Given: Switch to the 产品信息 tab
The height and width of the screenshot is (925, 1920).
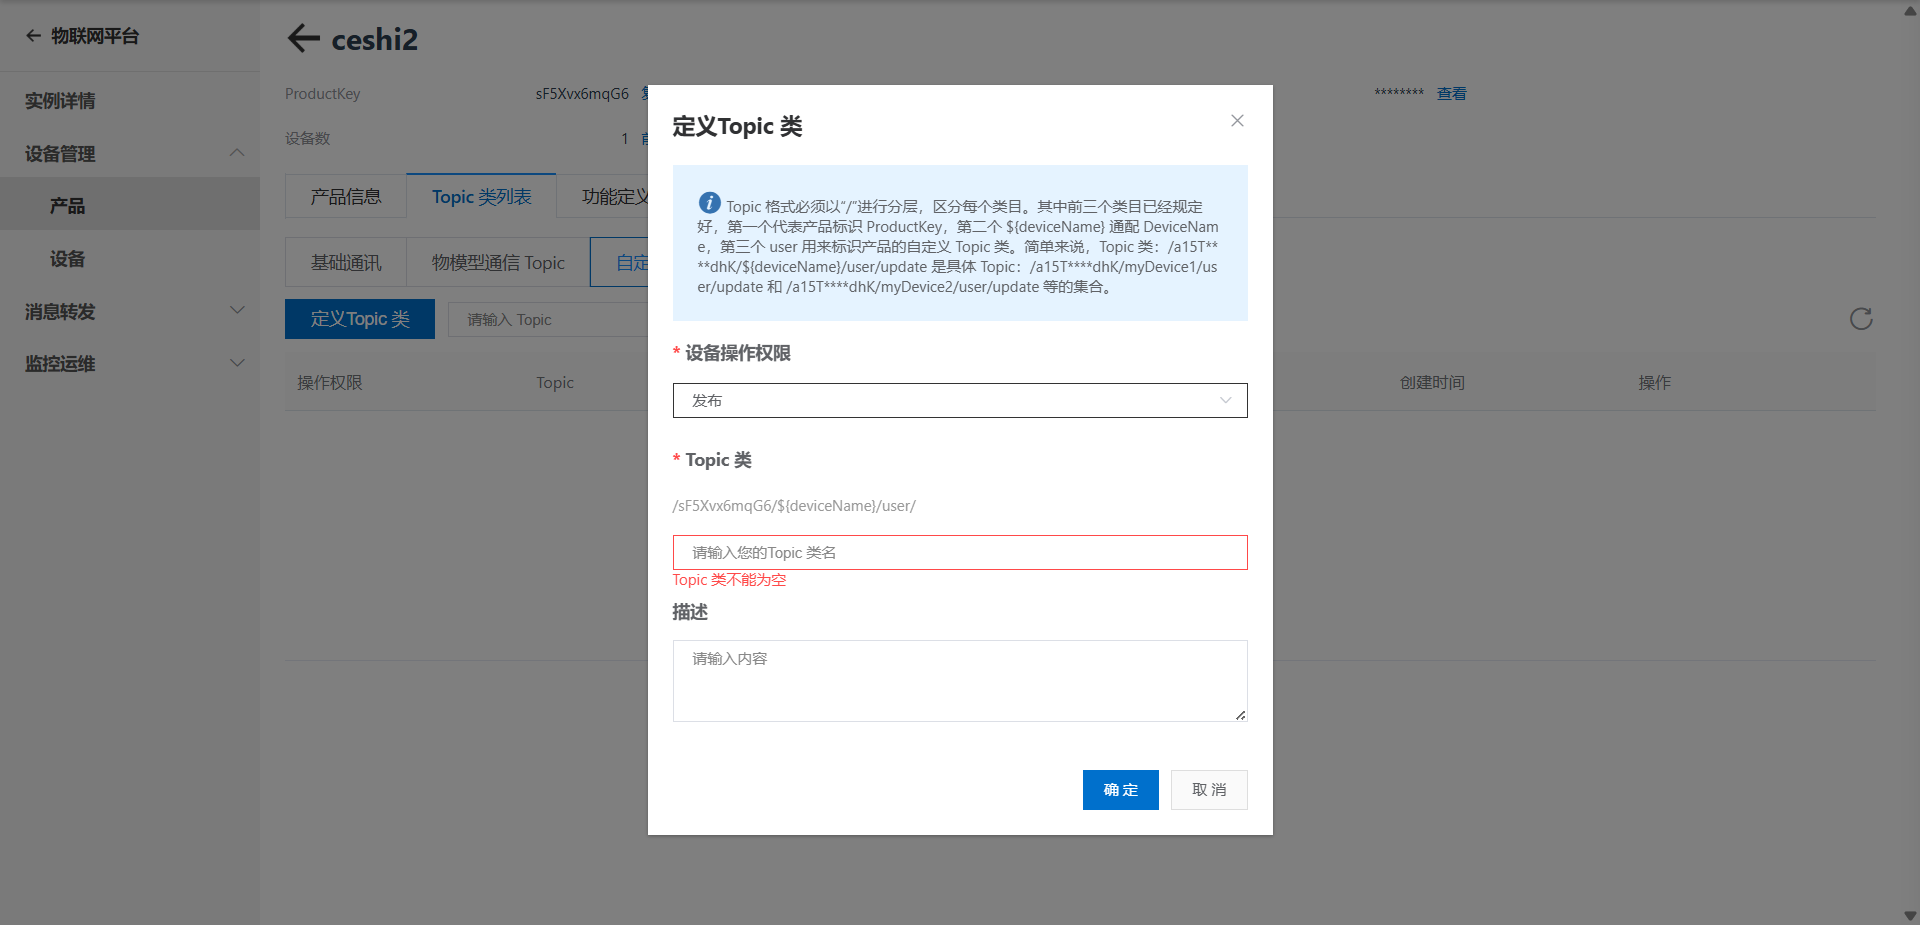Looking at the screenshot, I should point(346,196).
